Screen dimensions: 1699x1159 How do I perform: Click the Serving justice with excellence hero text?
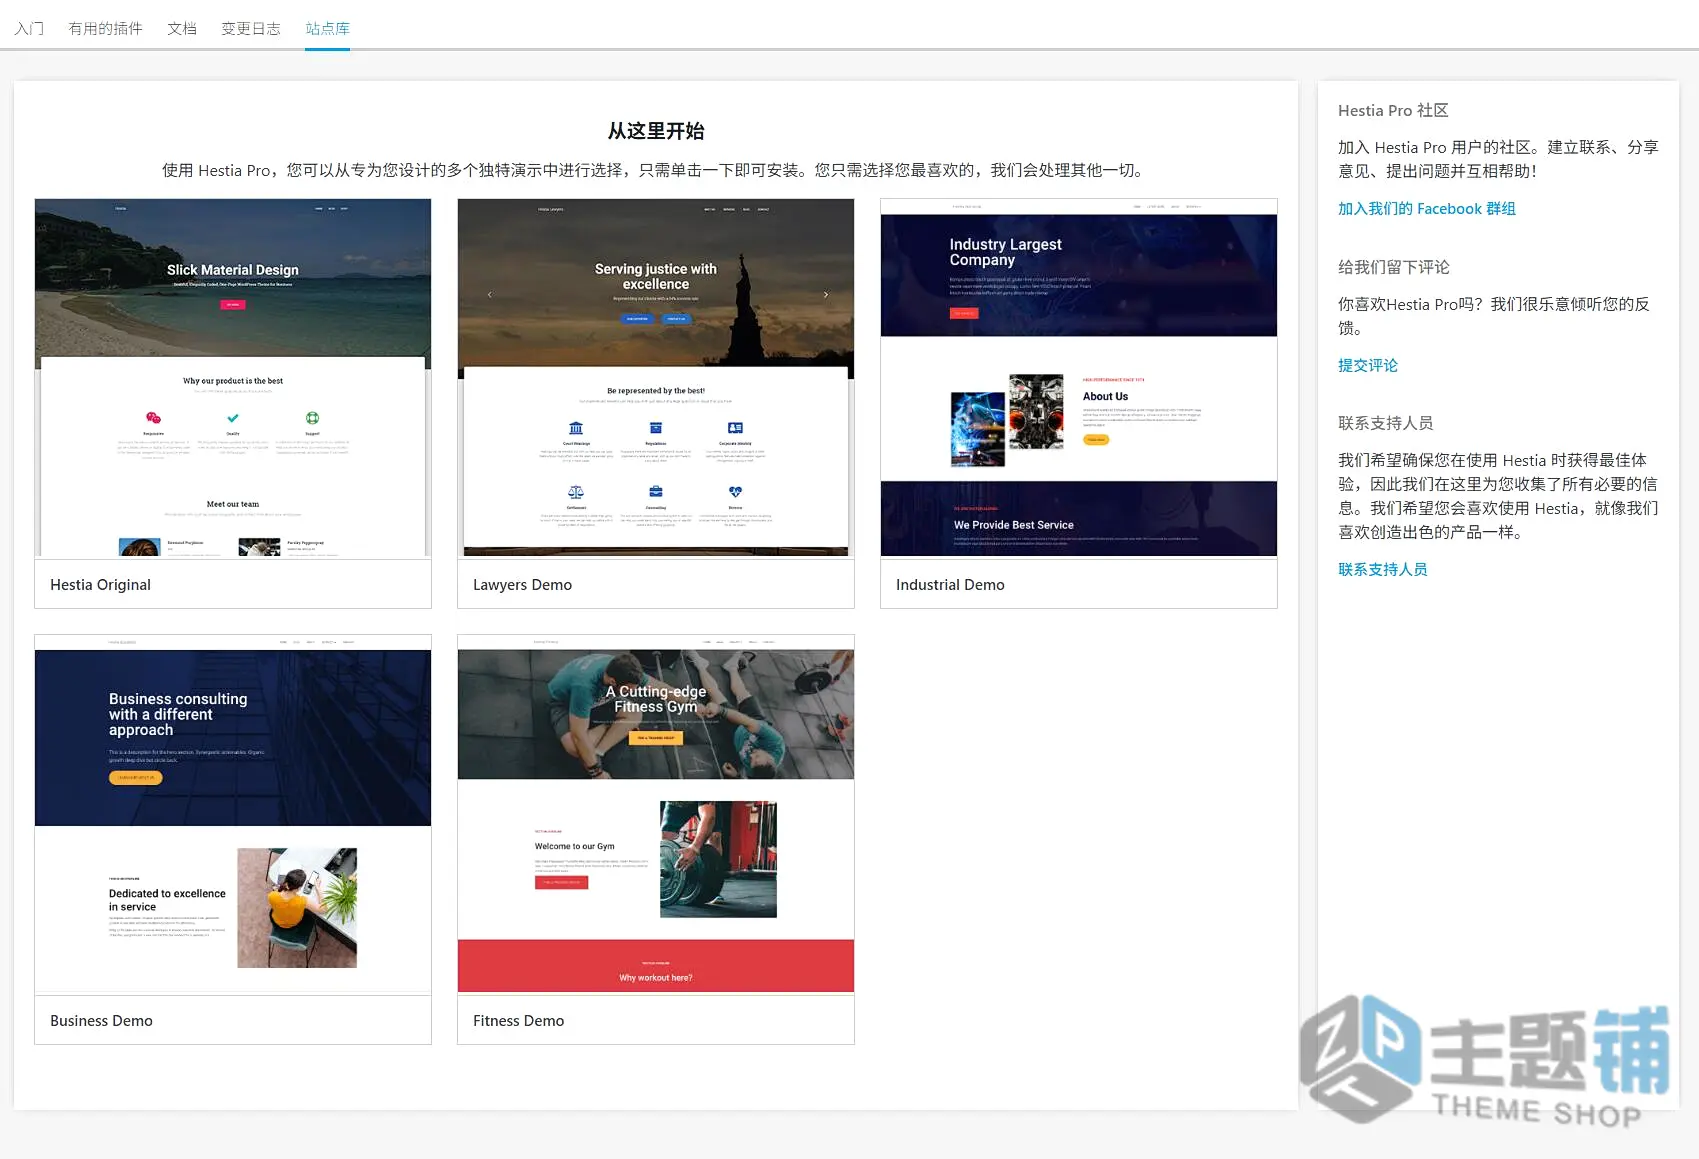click(x=656, y=276)
